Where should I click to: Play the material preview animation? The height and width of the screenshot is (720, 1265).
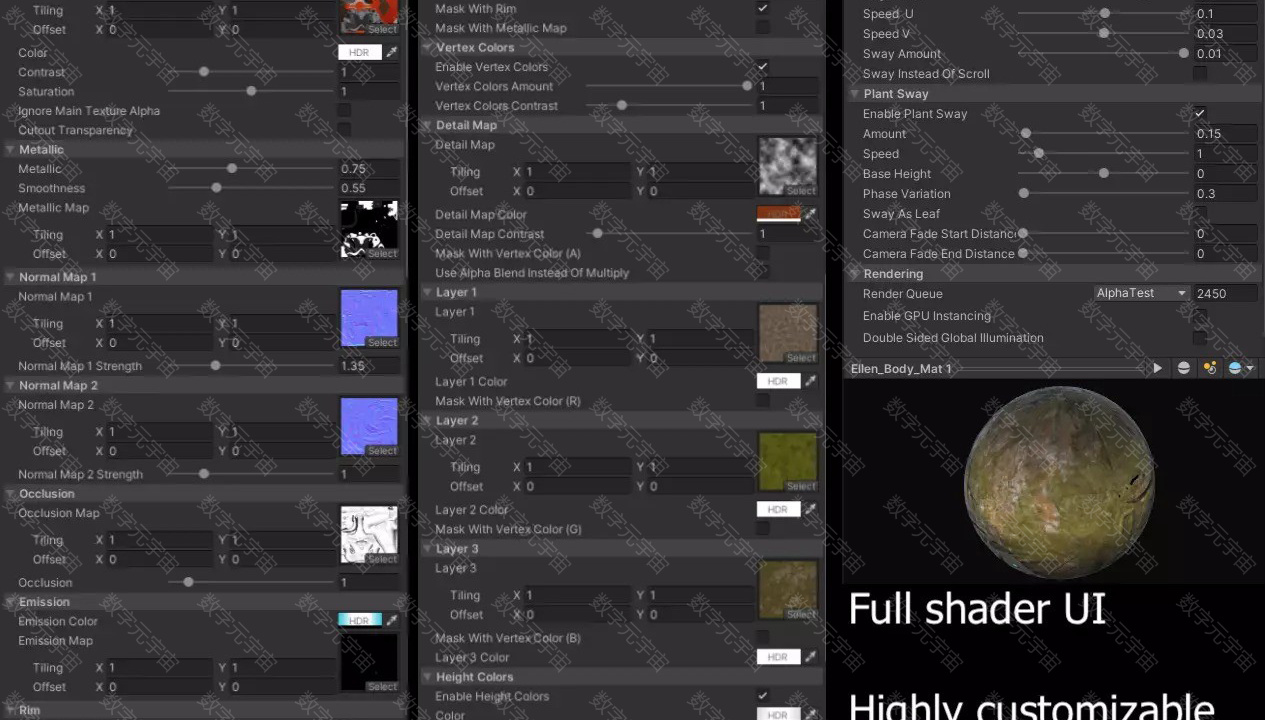(x=1157, y=368)
